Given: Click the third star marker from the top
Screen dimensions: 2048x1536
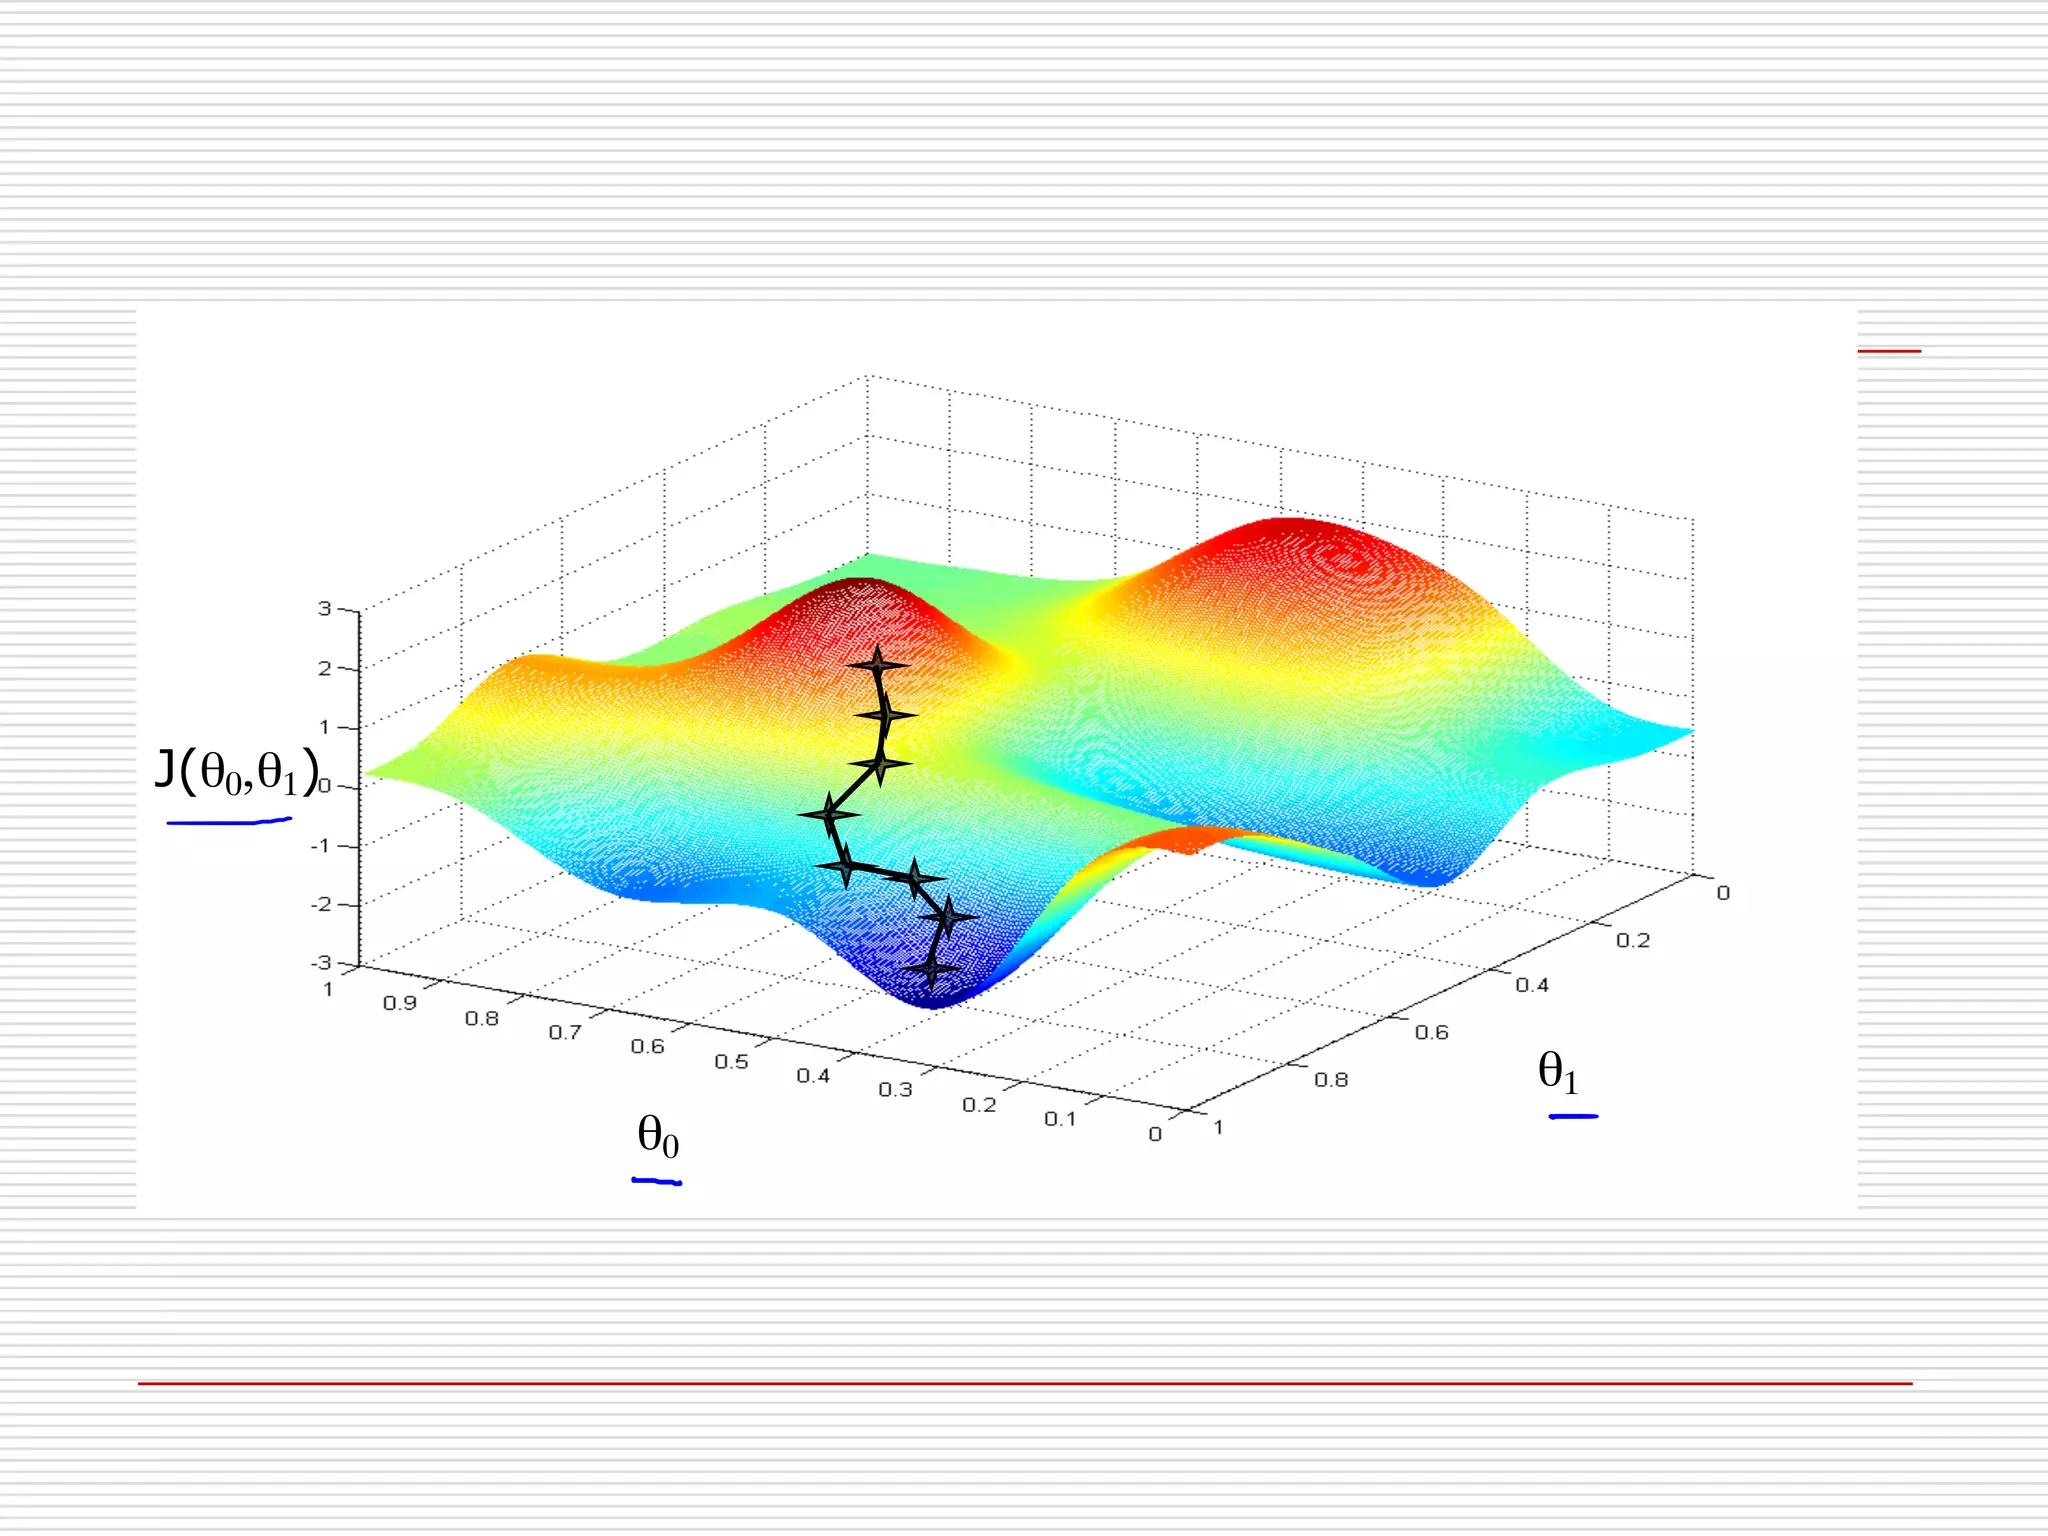Looking at the screenshot, I should (880, 765).
